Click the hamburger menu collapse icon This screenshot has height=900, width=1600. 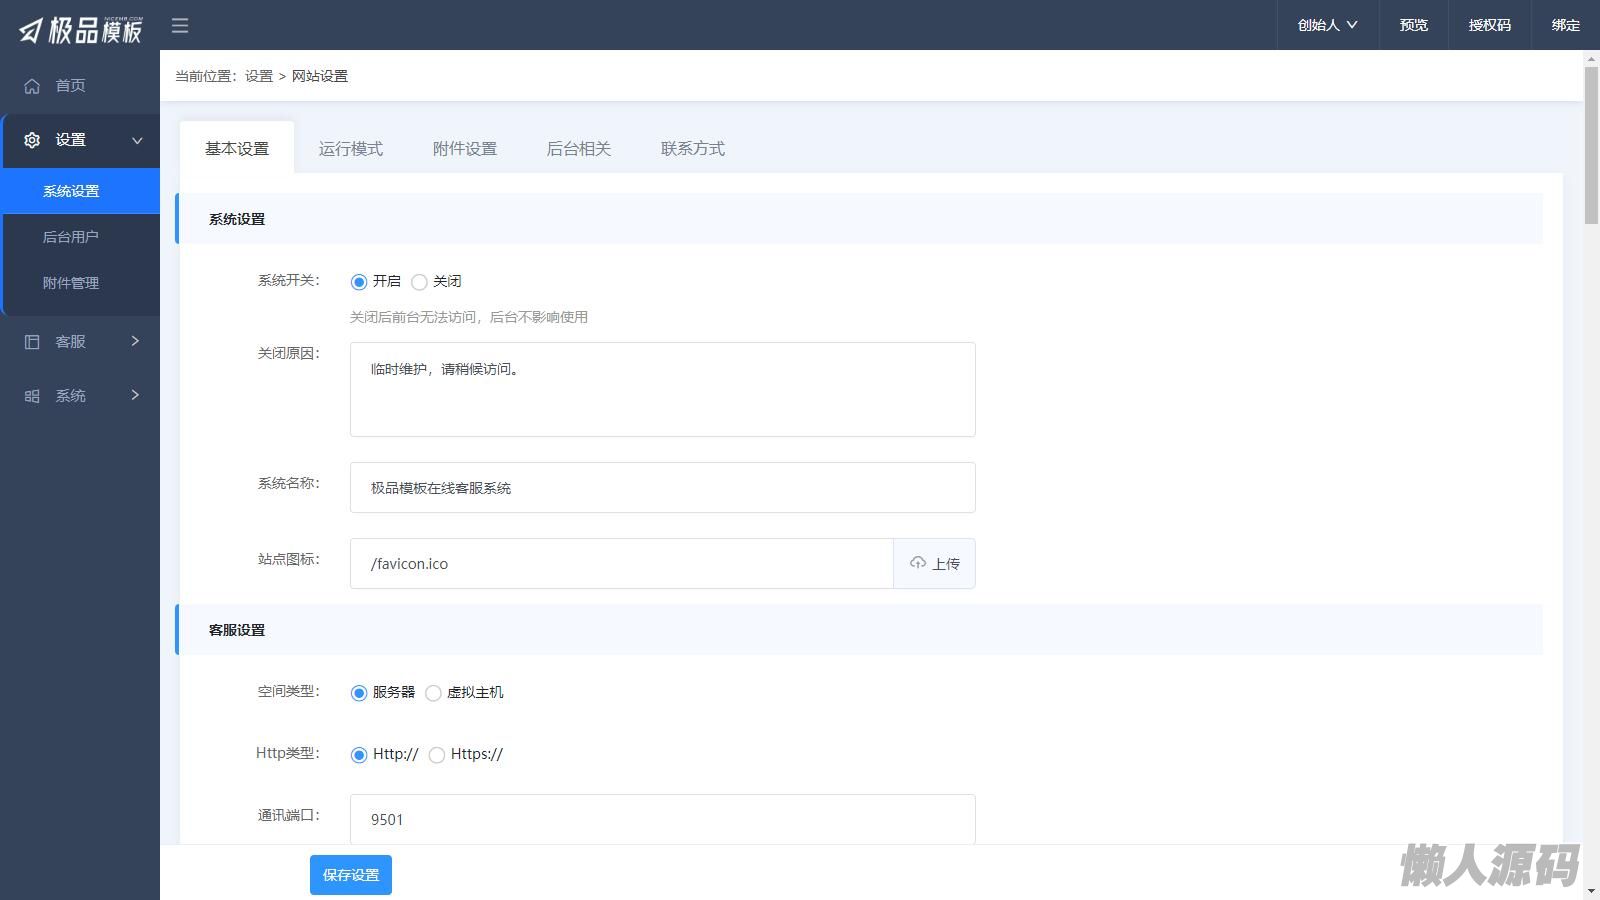[x=180, y=26]
